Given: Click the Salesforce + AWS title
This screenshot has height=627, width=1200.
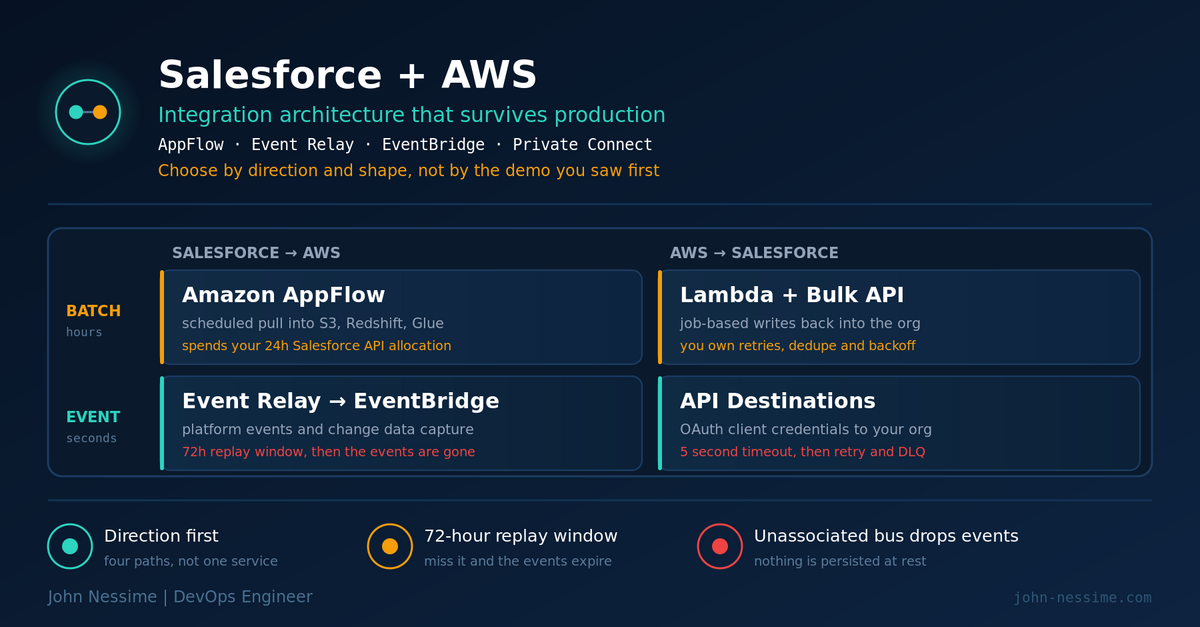Looking at the screenshot, I should click(x=347, y=75).
